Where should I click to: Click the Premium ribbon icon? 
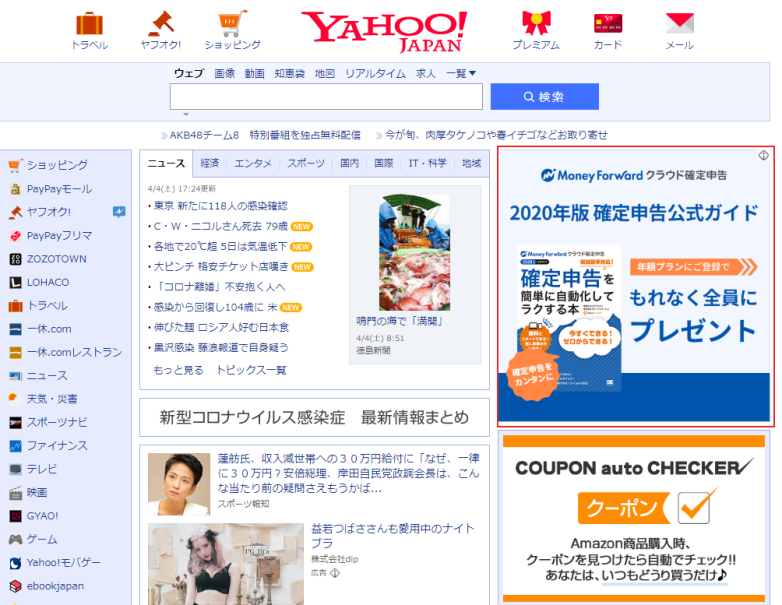536,24
